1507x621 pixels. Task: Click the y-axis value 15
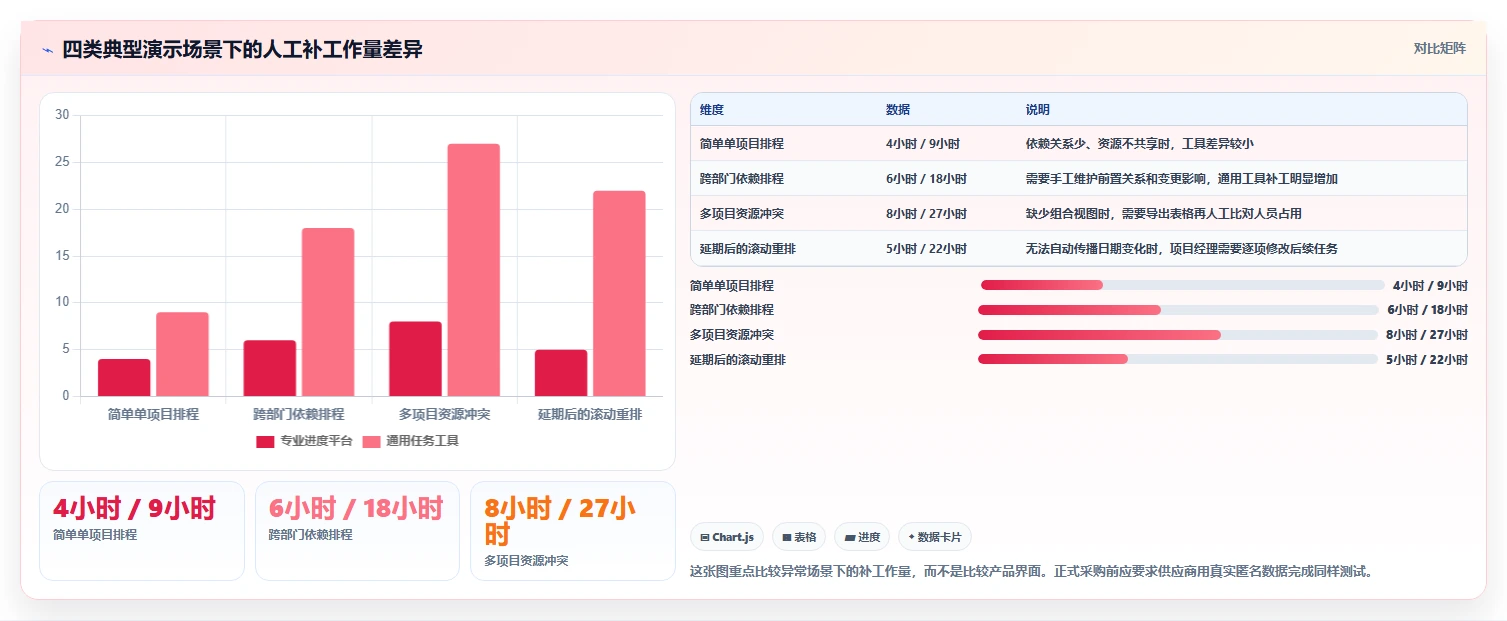point(62,256)
